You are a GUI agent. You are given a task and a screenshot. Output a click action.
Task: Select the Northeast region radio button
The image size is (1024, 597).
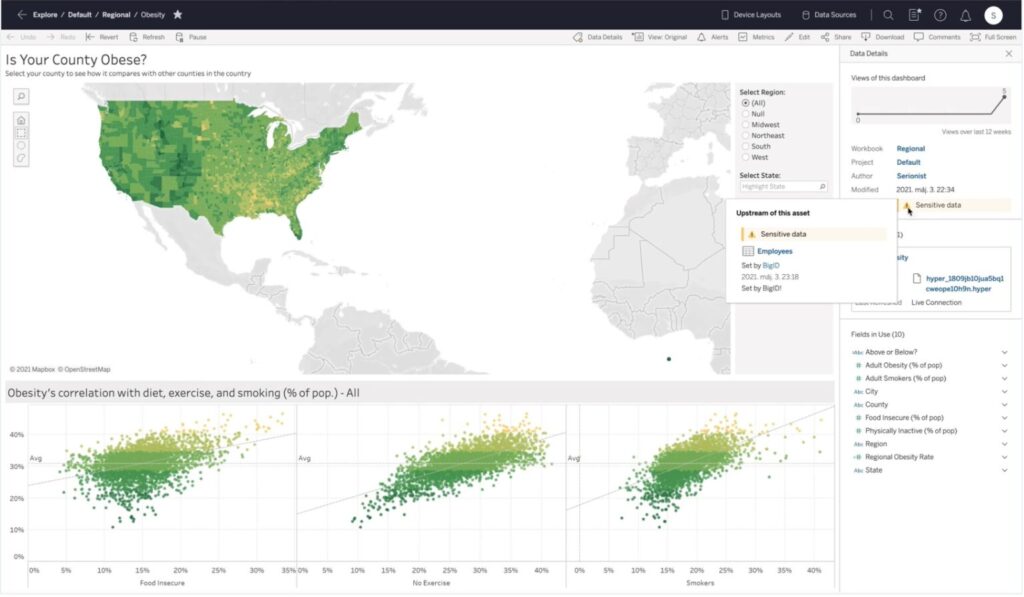click(746, 136)
